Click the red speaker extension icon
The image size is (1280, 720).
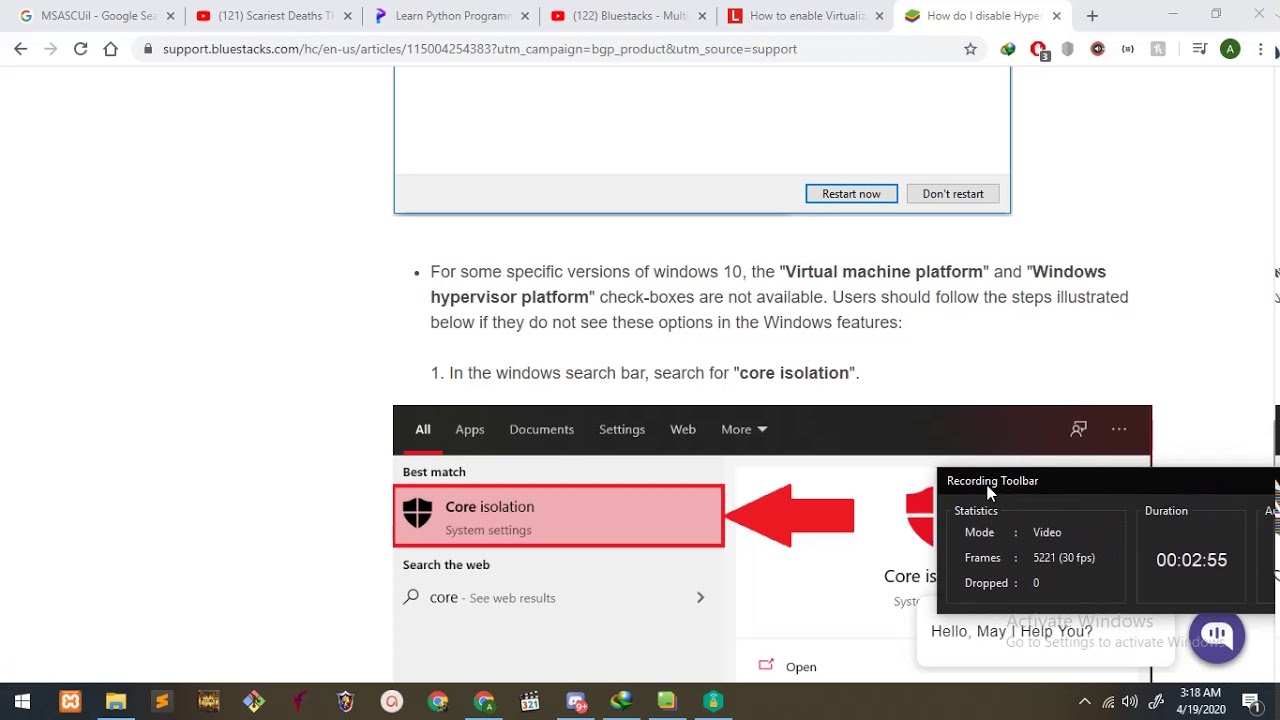[x=1098, y=49]
